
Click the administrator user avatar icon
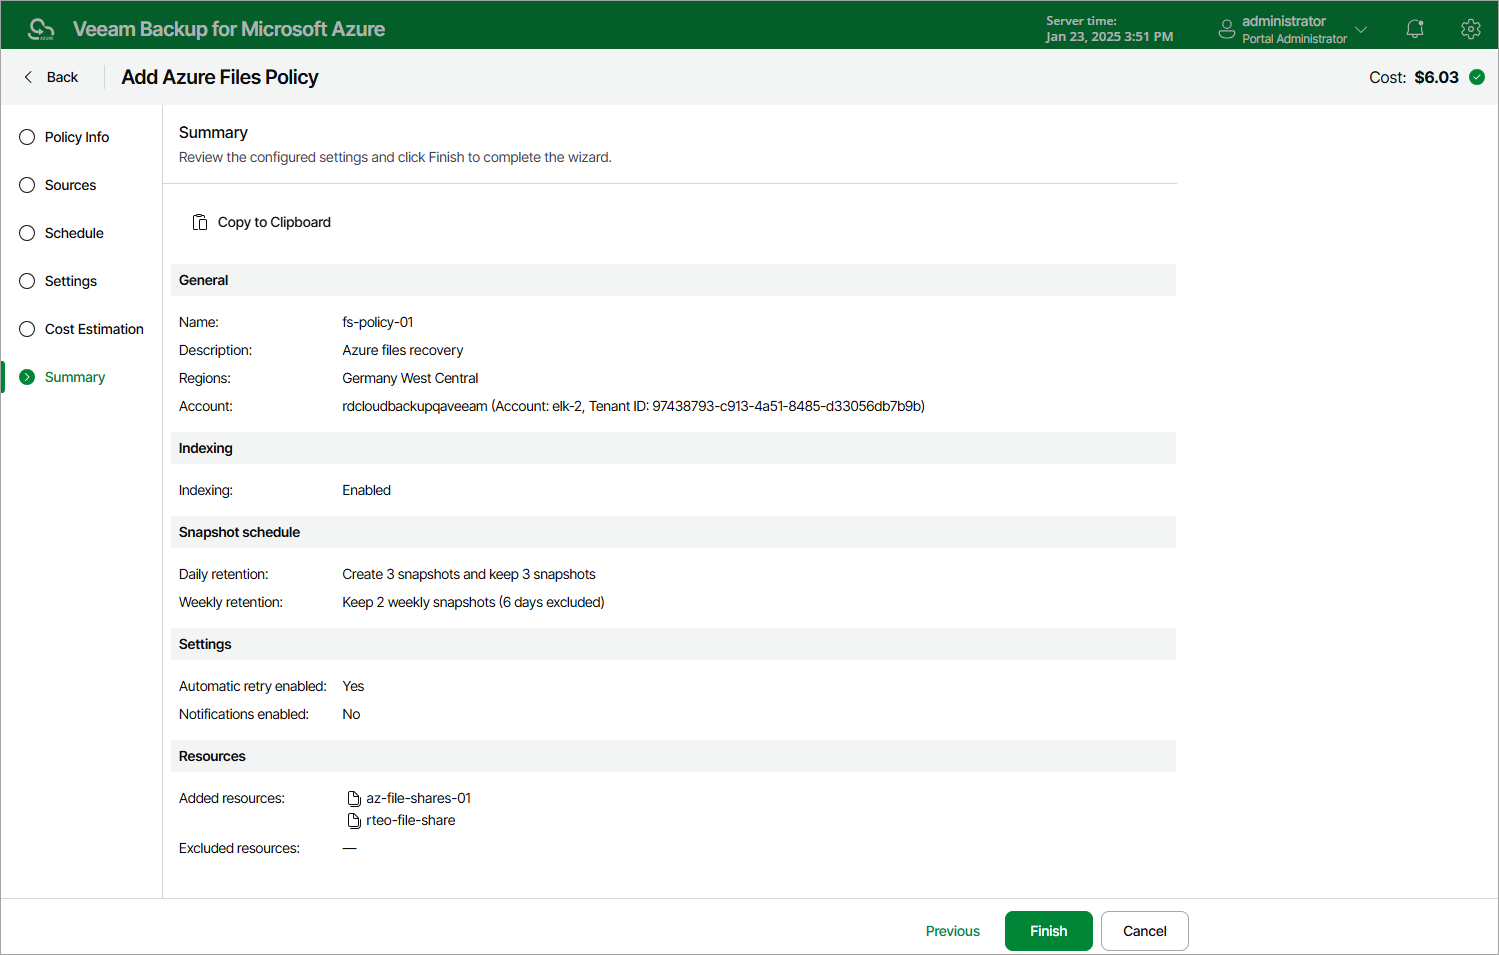click(x=1227, y=29)
